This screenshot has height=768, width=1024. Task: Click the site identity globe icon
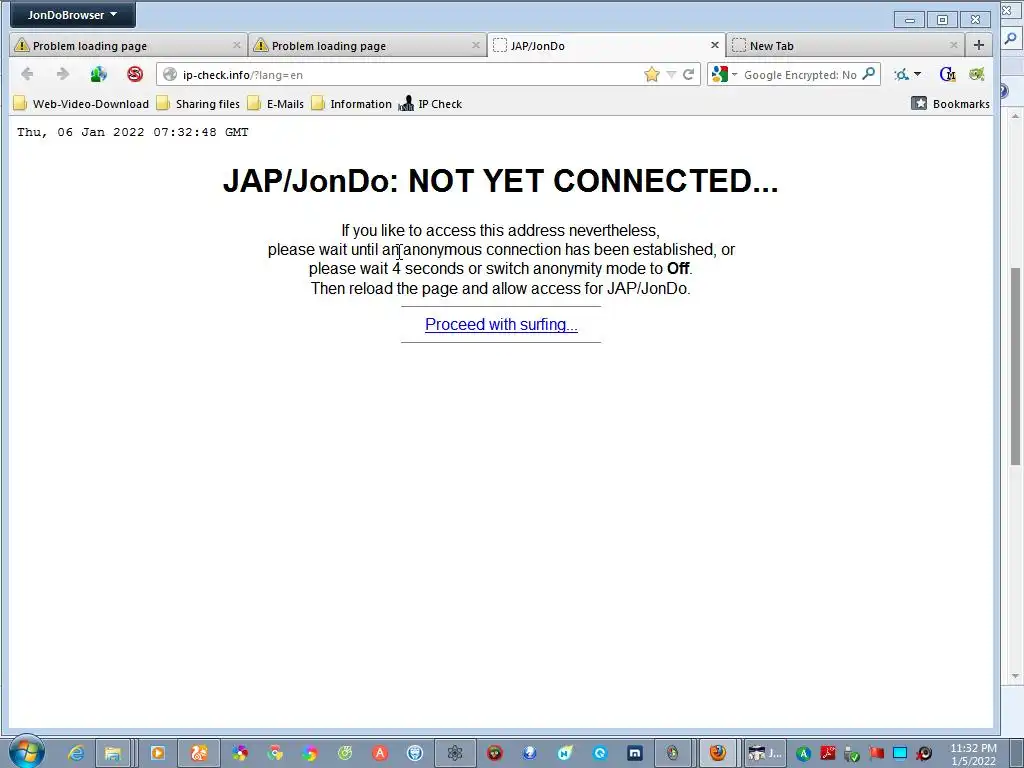click(x=170, y=74)
